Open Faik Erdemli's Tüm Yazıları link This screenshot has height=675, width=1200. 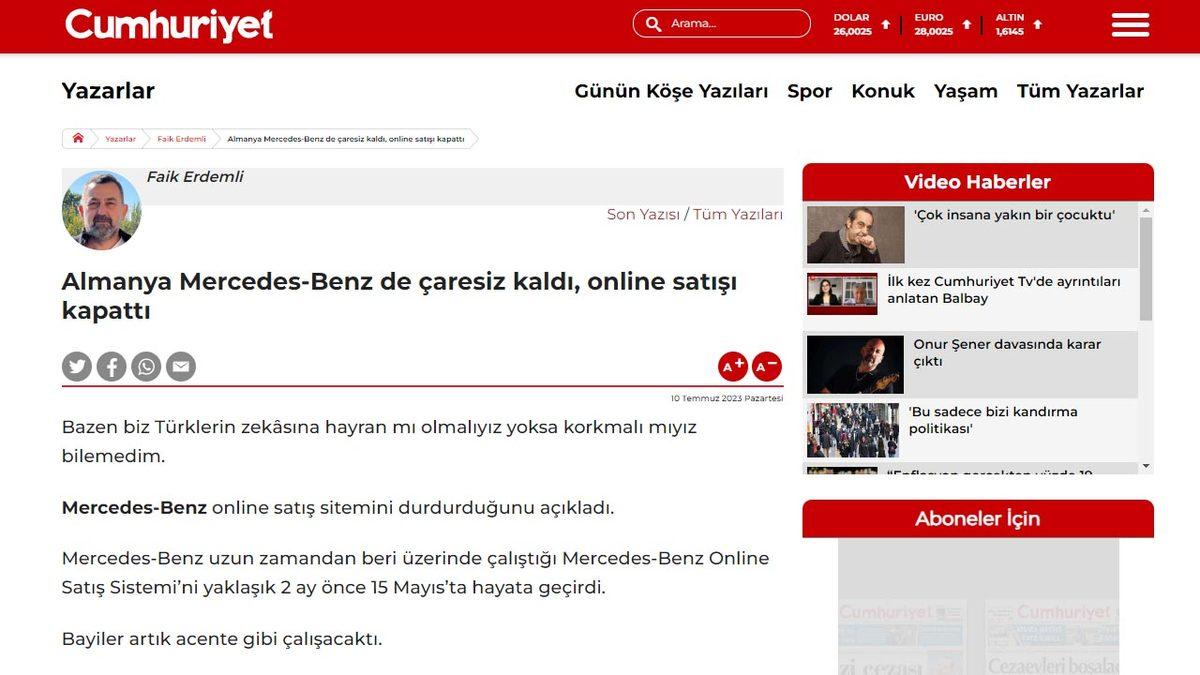[736, 214]
